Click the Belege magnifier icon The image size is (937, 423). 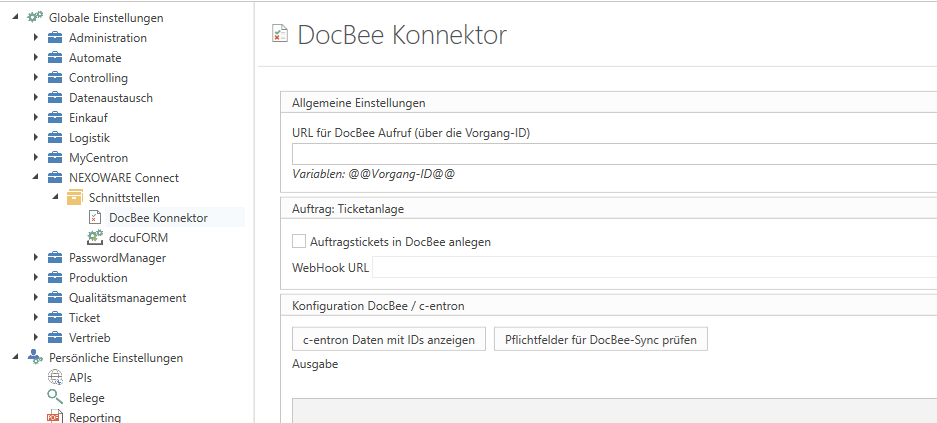point(55,397)
